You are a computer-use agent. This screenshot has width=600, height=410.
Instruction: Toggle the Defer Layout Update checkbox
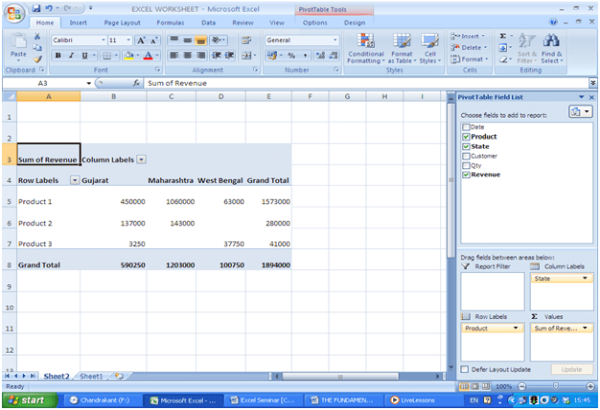point(465,369)
